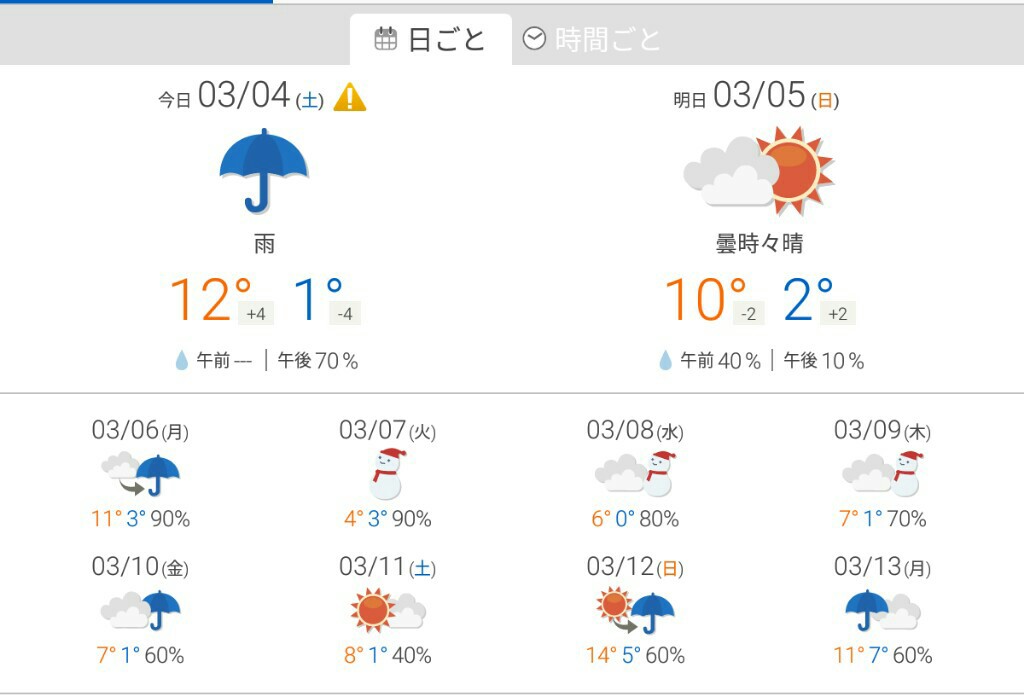Click tomorrow's date 03/05 heading
Screen dimensions: 1024x696
coord(756,96)
